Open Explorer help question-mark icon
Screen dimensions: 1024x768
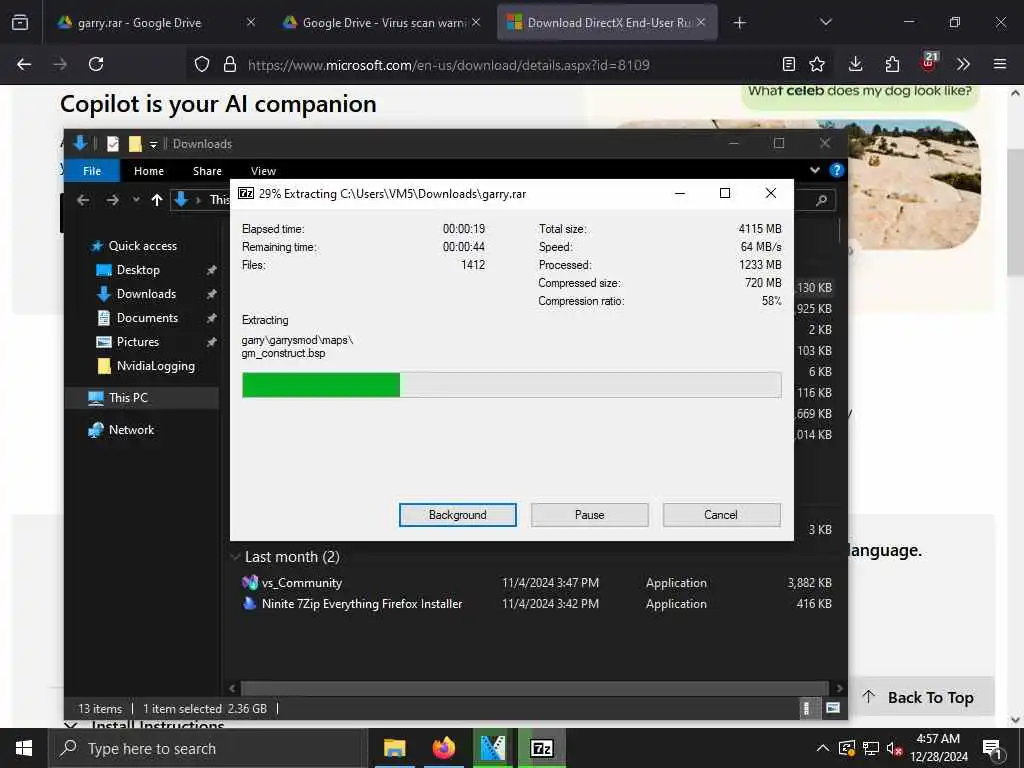(x=836, y=170)
